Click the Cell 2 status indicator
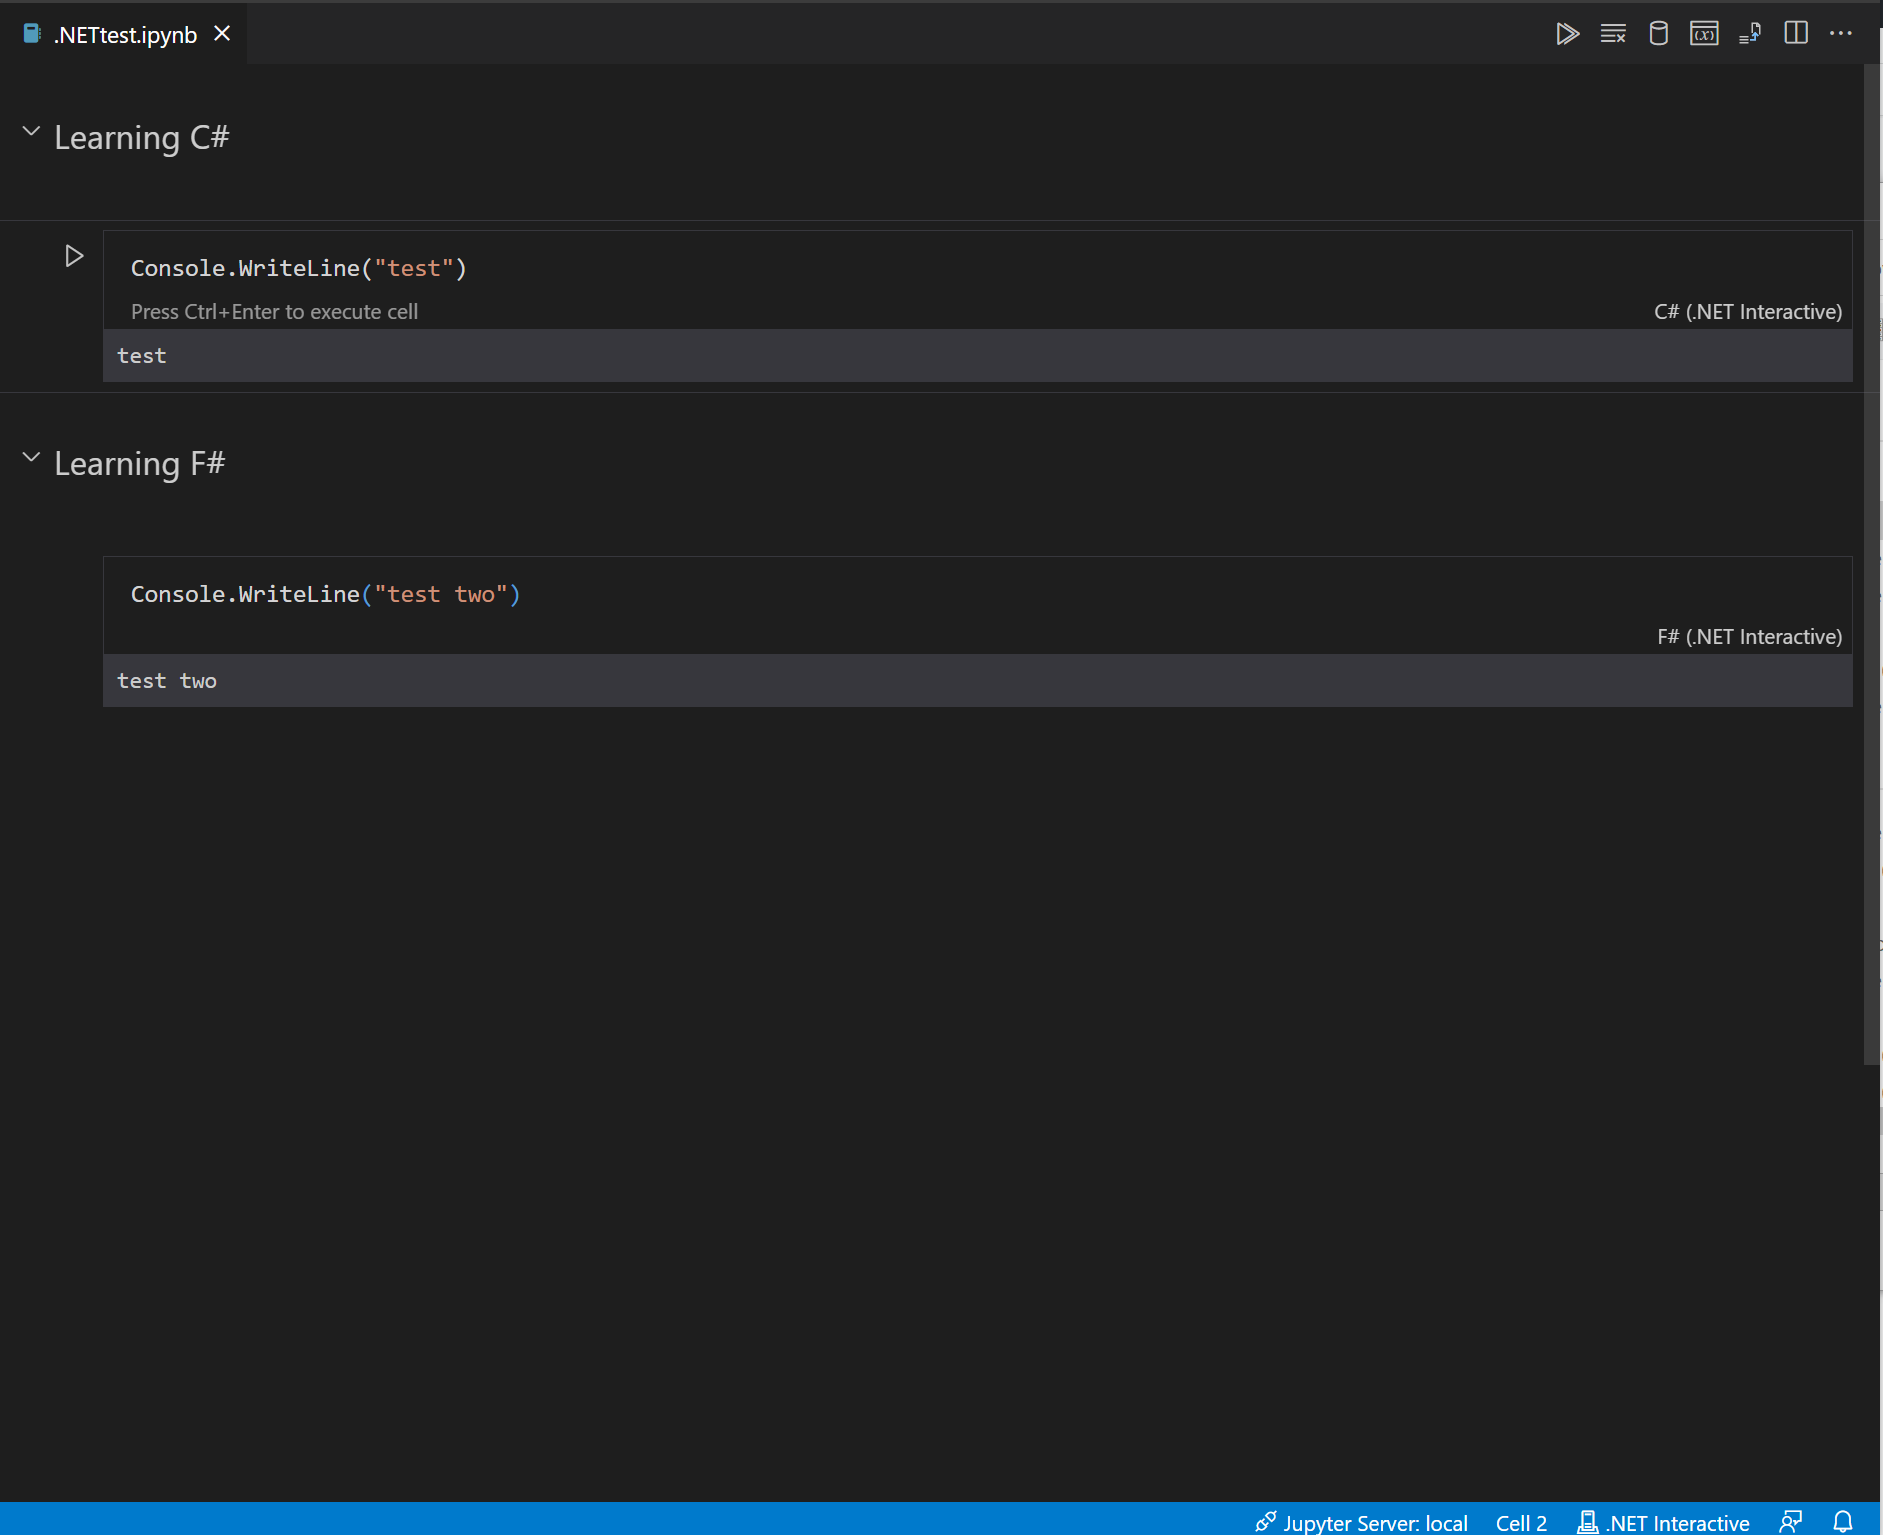 pyautogui.click(x=1521, y=1520)
